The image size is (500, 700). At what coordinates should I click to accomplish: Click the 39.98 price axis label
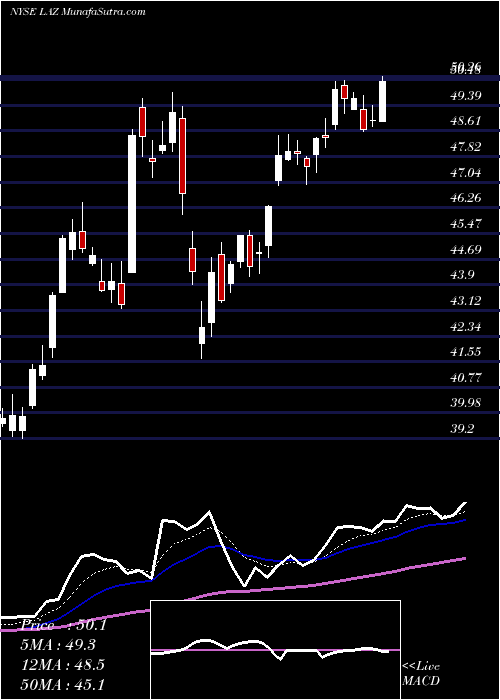(x=466, y=403)
